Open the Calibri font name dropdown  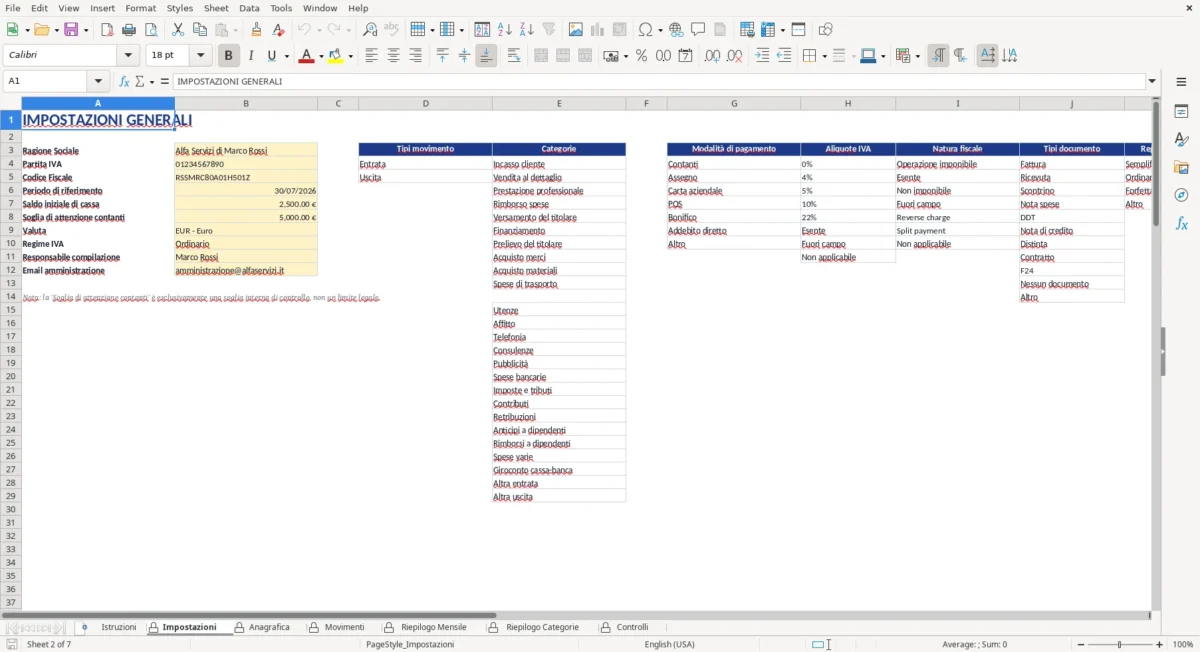point(129,56)
